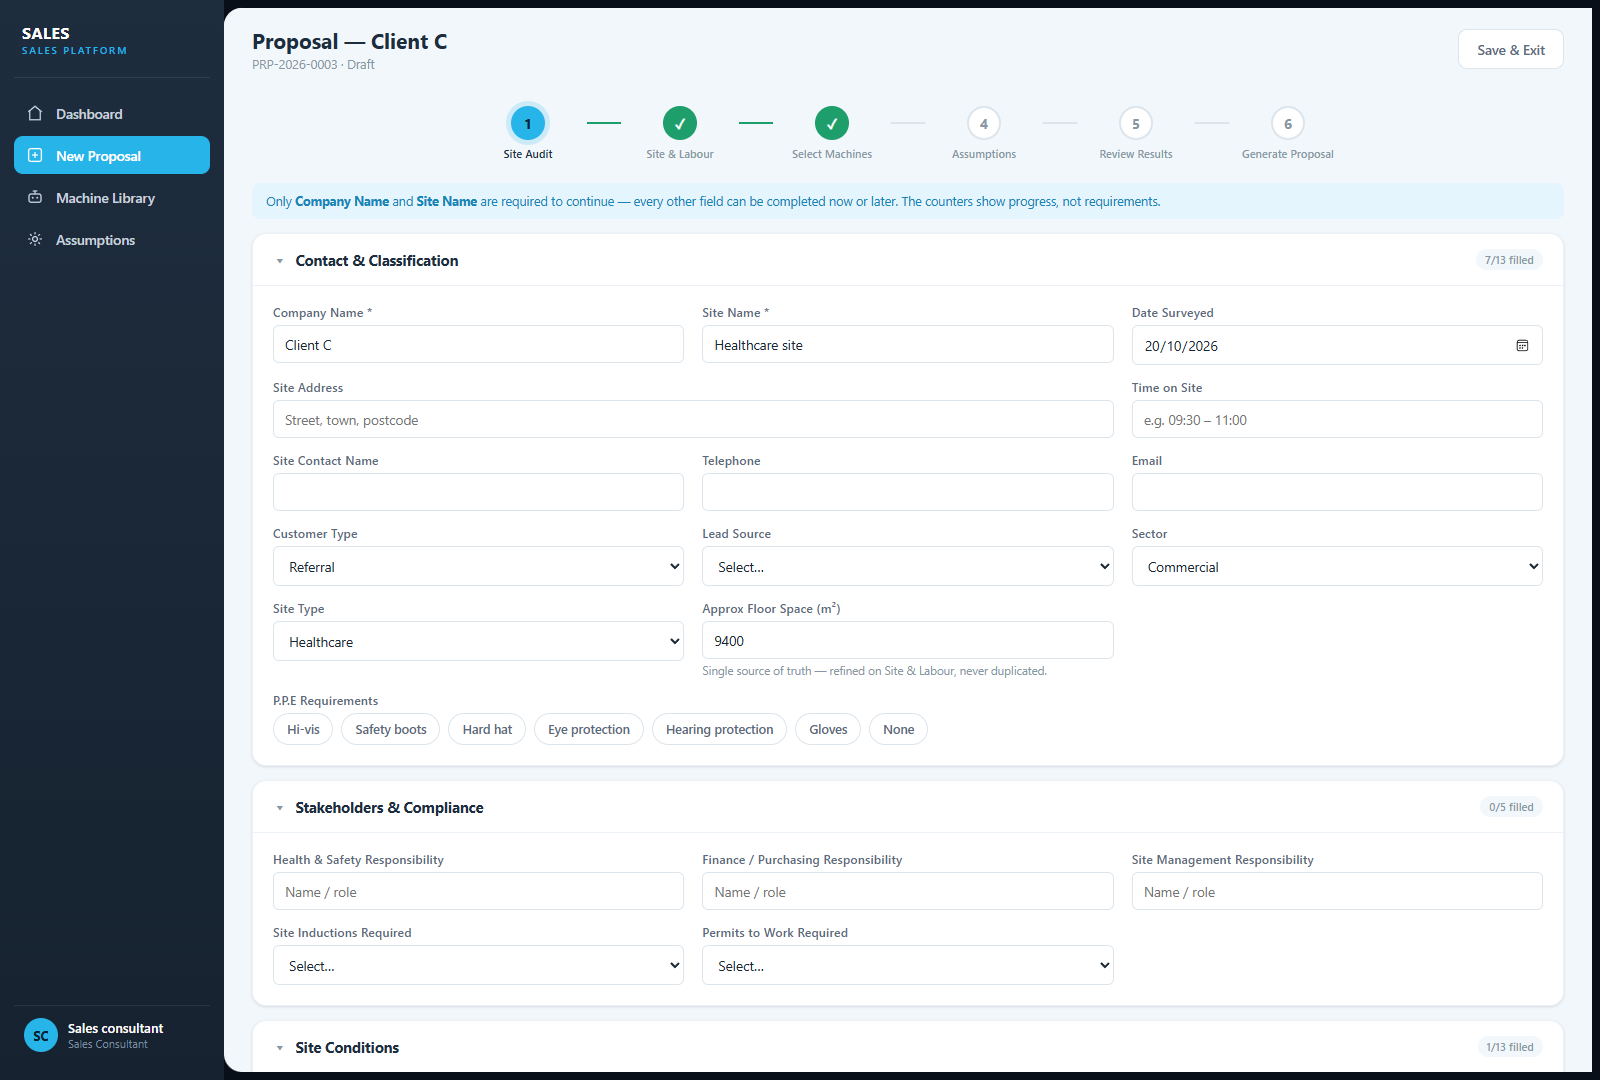
Task: Click the Email field
Action: [x=1337, y=492]
